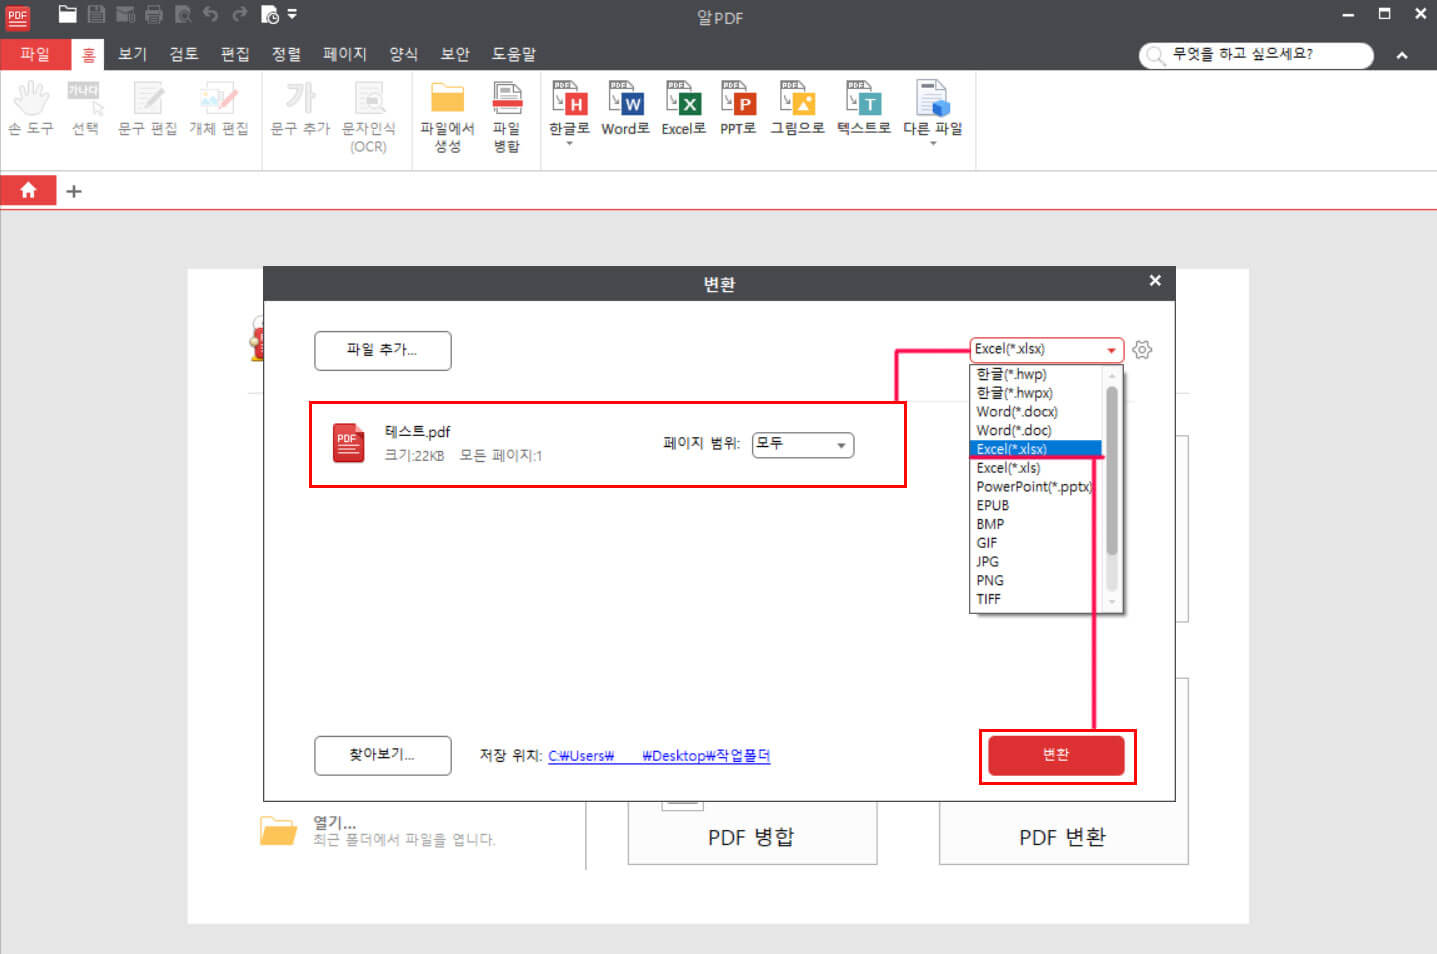1437x954 pixels.
Task: Open the 저장 위치 folder path link
Action: click(x=659, y=756)
